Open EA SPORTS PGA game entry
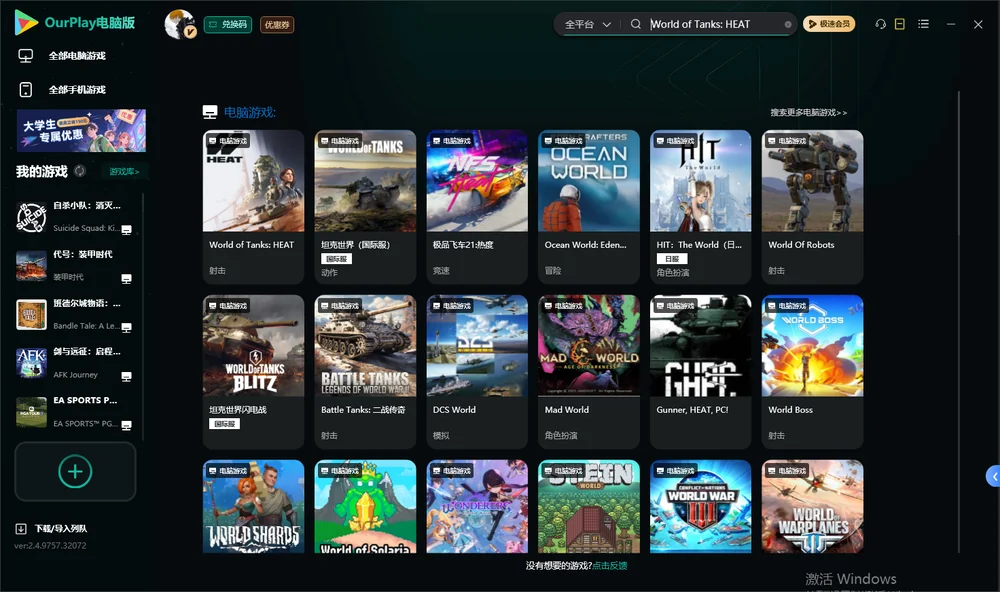1000x592 pixels. pos(75,411)
